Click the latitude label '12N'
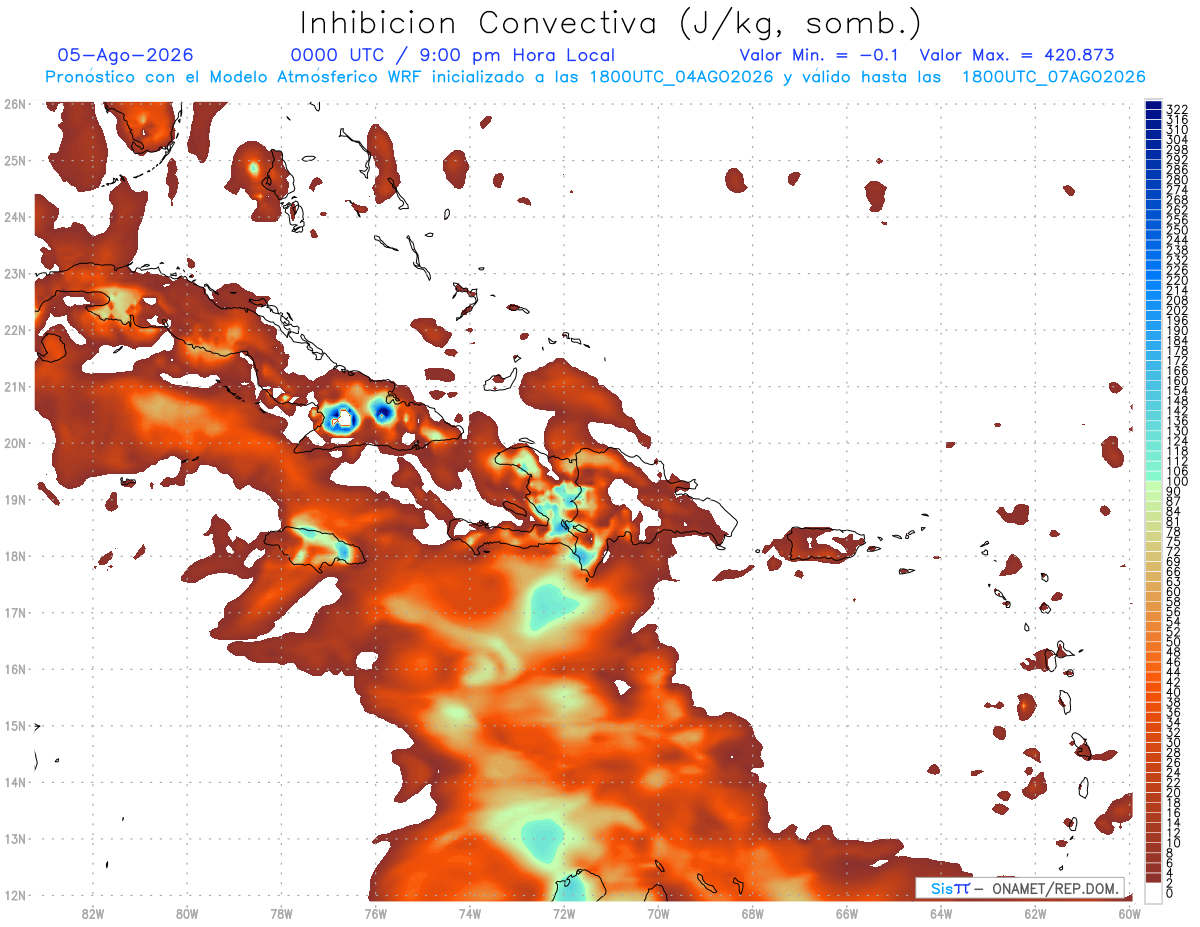 [x=15, y=895]
